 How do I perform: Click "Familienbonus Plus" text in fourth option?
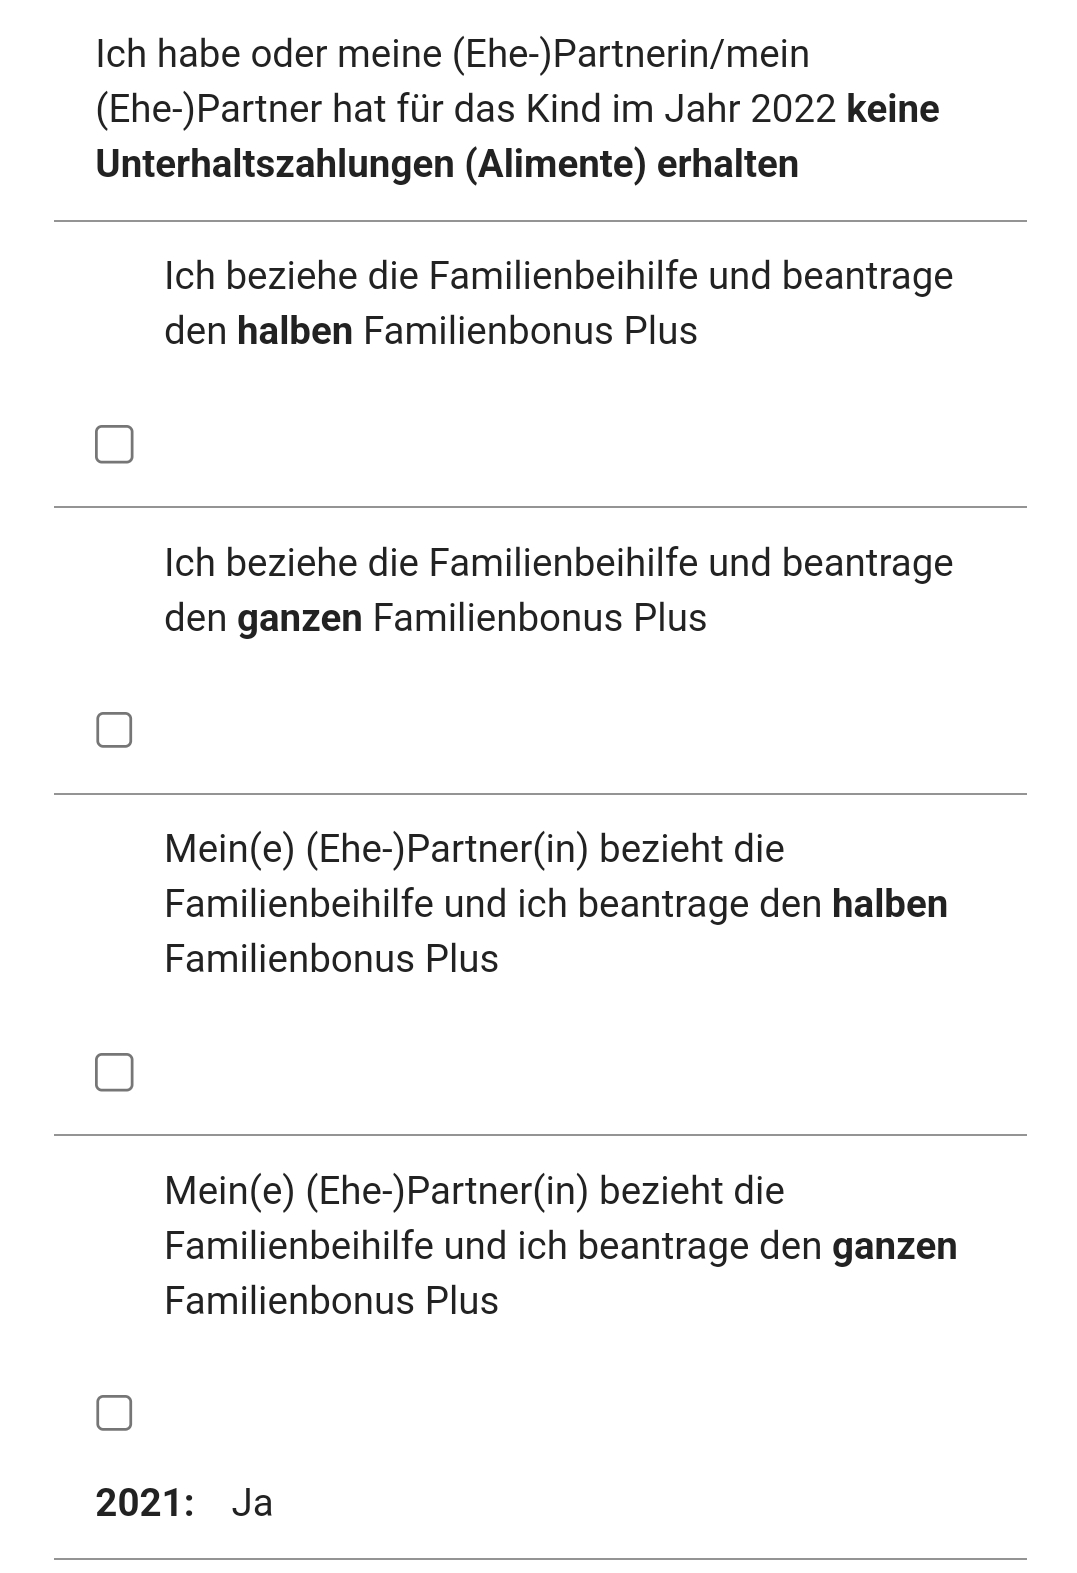pos(331,1300)
